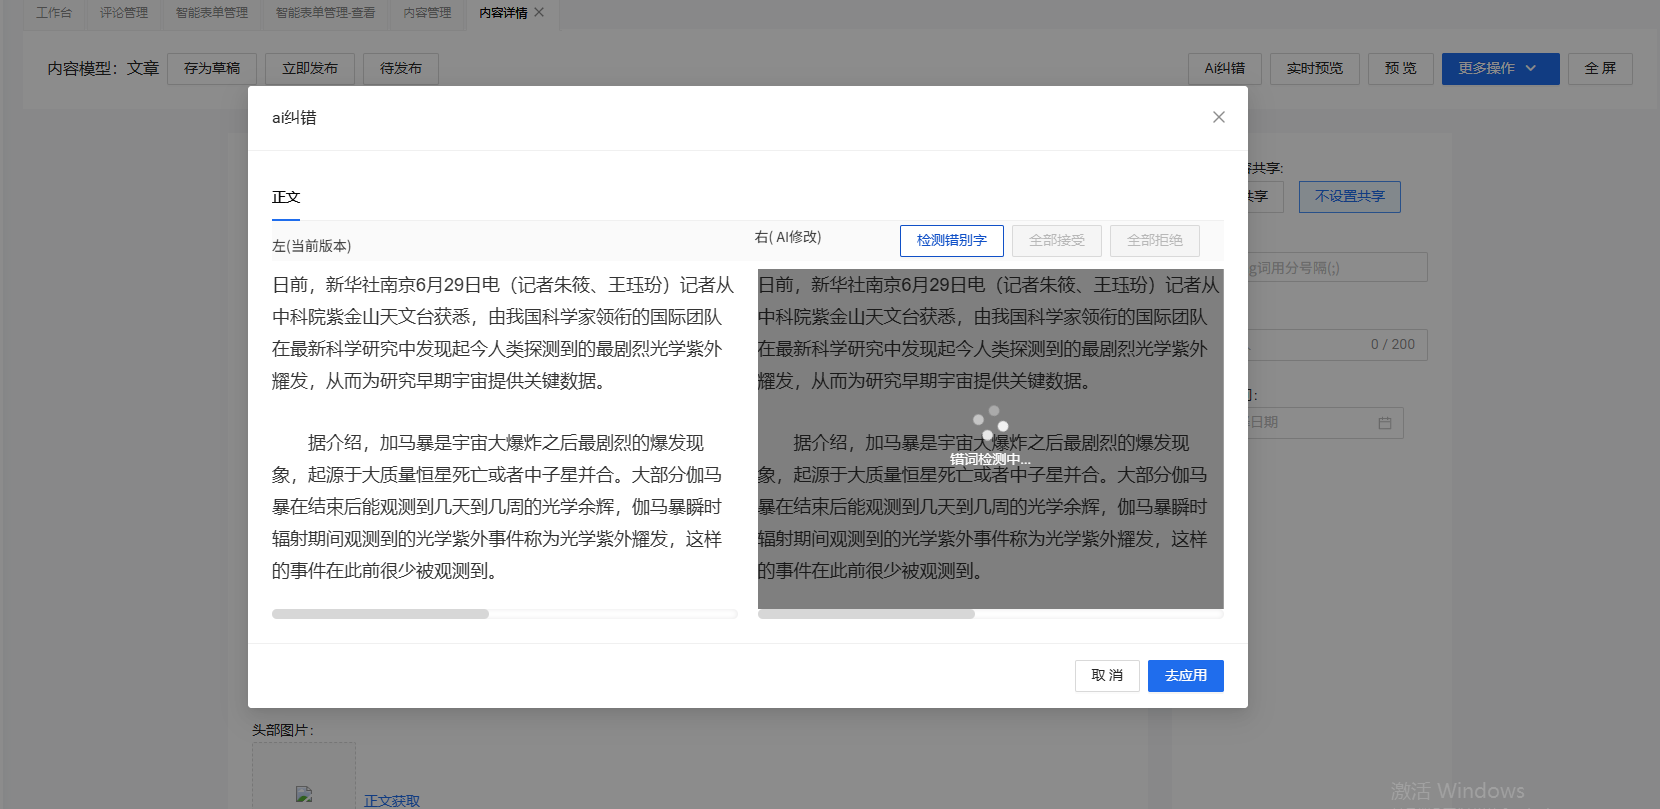This screenshot has width=1660, height=809.
Task: Click the broken image icon under 头部图片
Action: tap(304, 794)
